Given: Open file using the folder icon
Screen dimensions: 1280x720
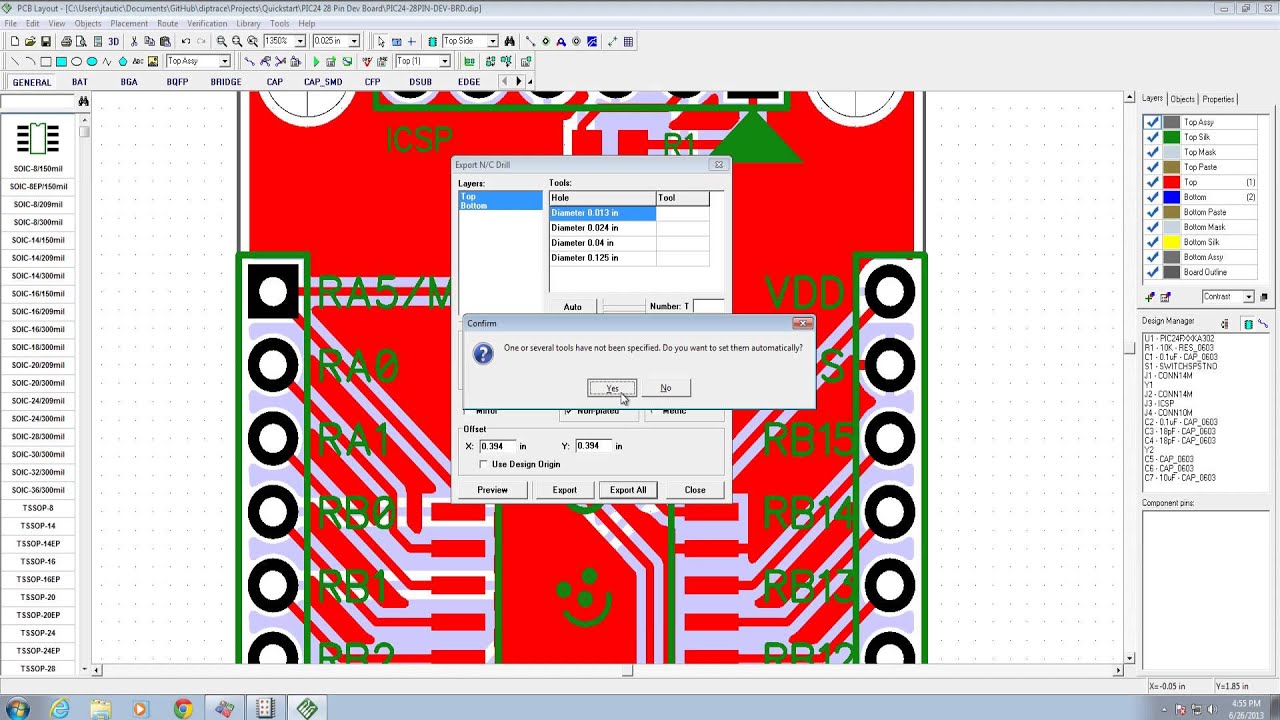Looking at the screenshot, I should 30,41.
